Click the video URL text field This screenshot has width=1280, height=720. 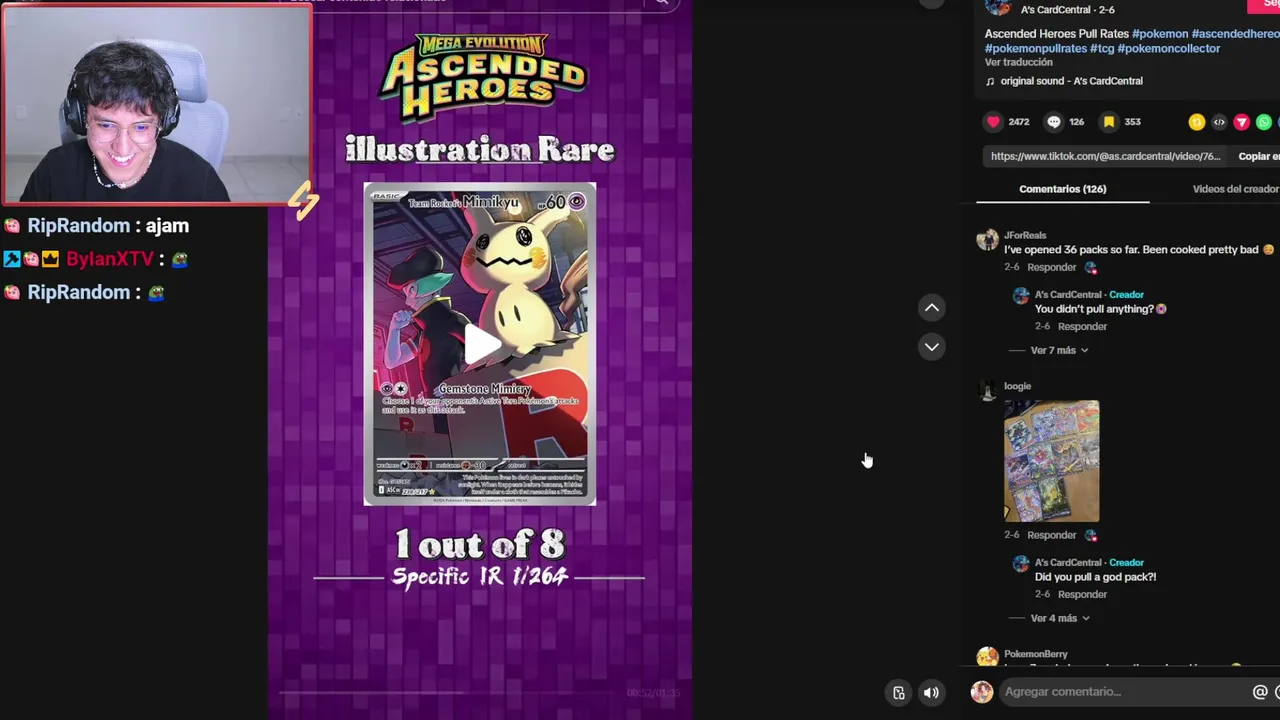point(1106,156)
